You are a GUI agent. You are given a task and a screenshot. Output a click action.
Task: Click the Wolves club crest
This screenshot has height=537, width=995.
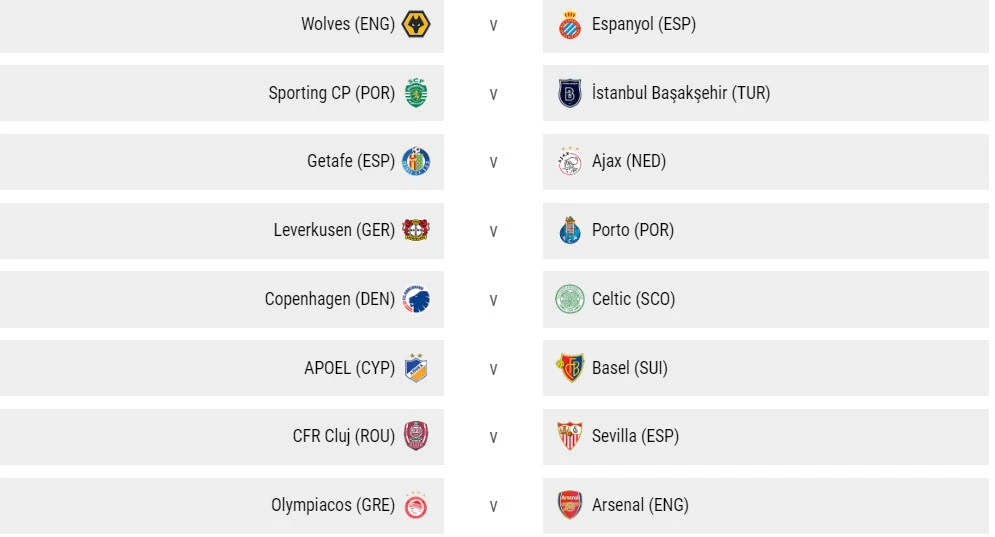pos(416,25)
